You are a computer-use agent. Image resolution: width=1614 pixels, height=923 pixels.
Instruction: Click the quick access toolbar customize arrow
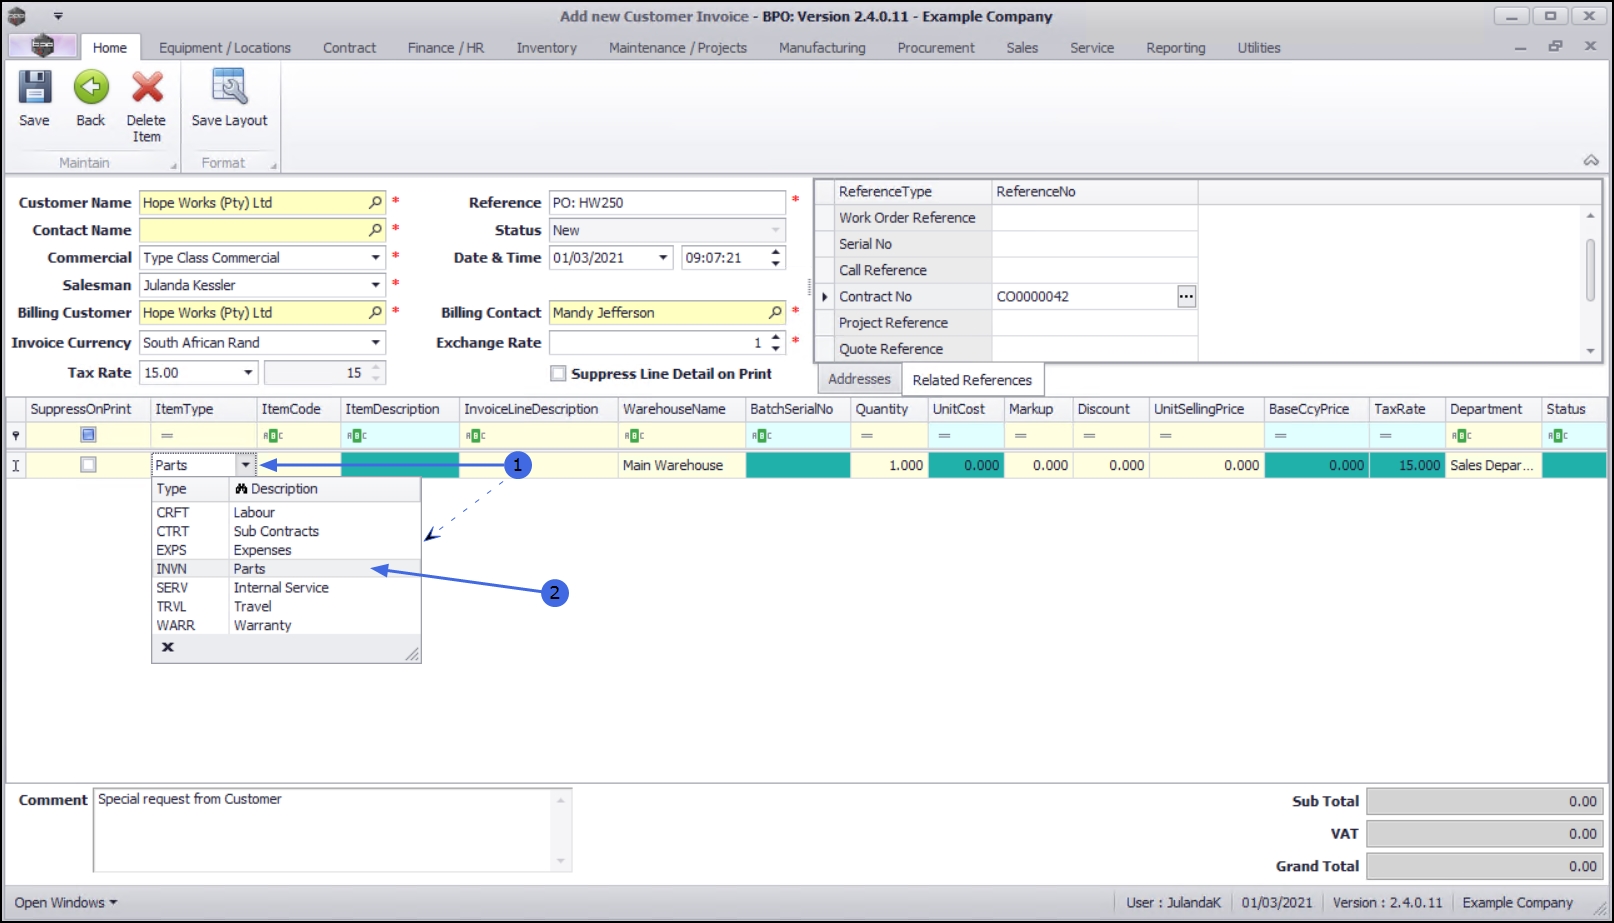(x=58, y=16)
